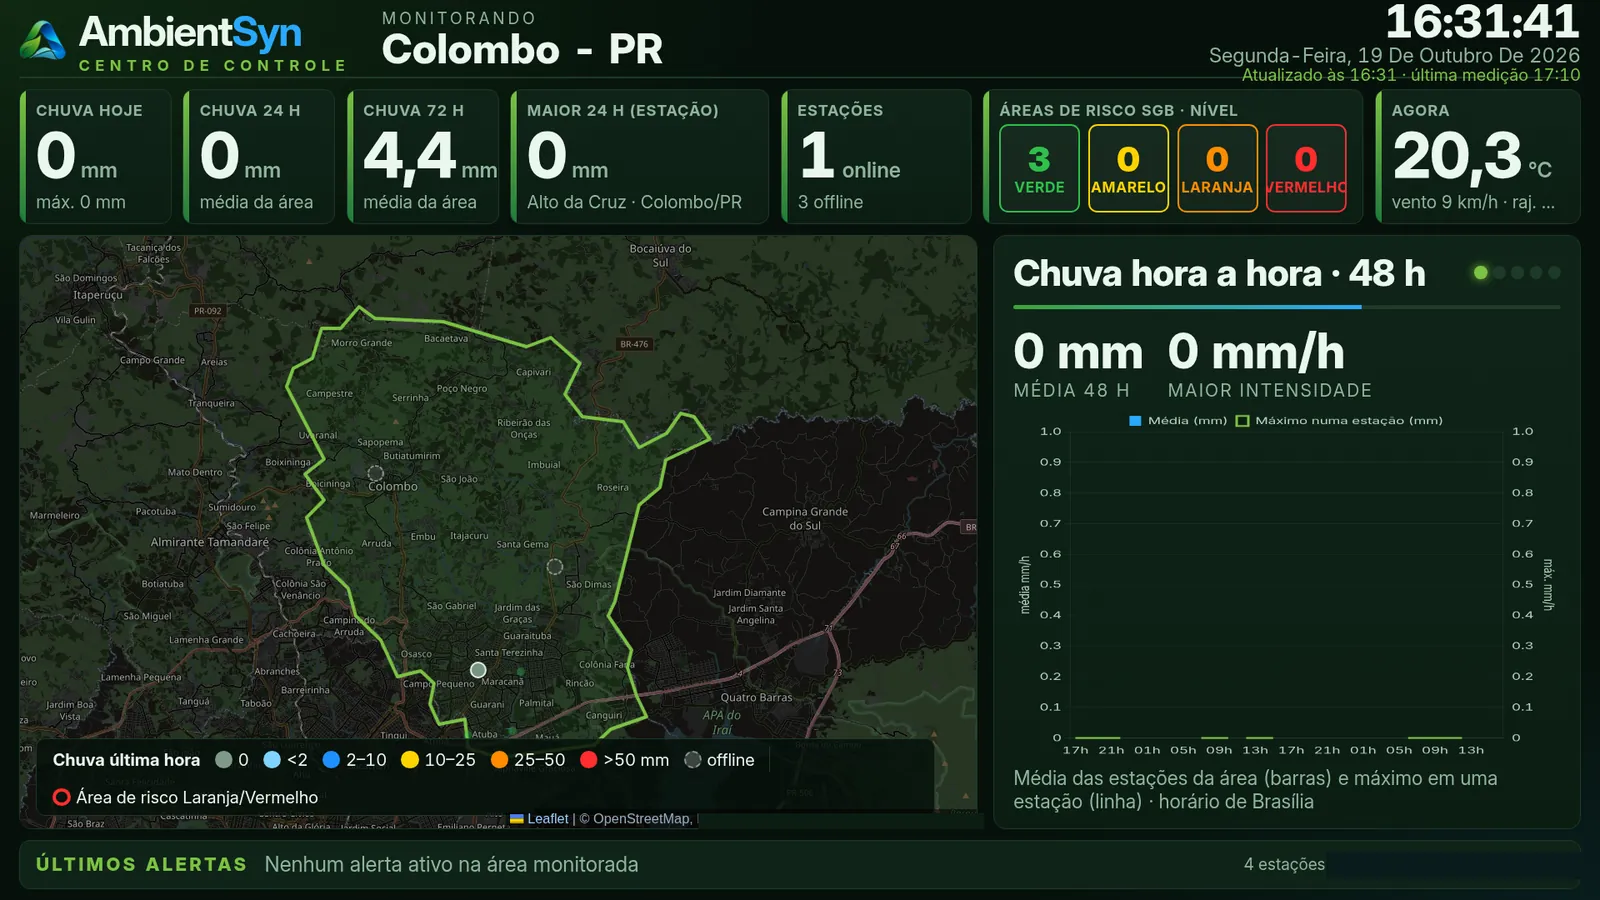Toggle the Média (mm) chart series
The image size is (1600, 900).
[1178, 421]
